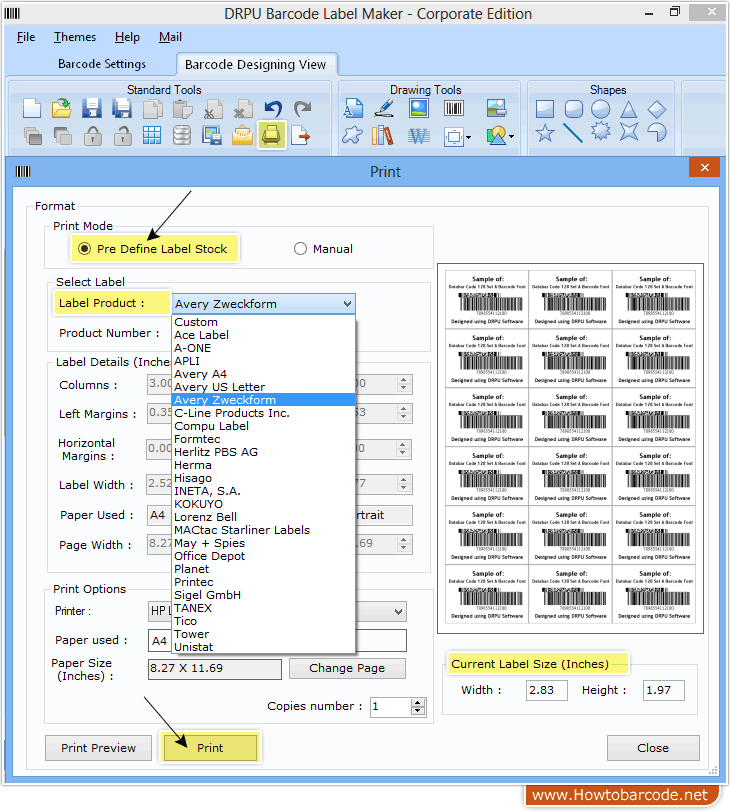Click the highlighted Print icon in the toolbar
Viewport: 730px width, 812px height.
[271, 135]
